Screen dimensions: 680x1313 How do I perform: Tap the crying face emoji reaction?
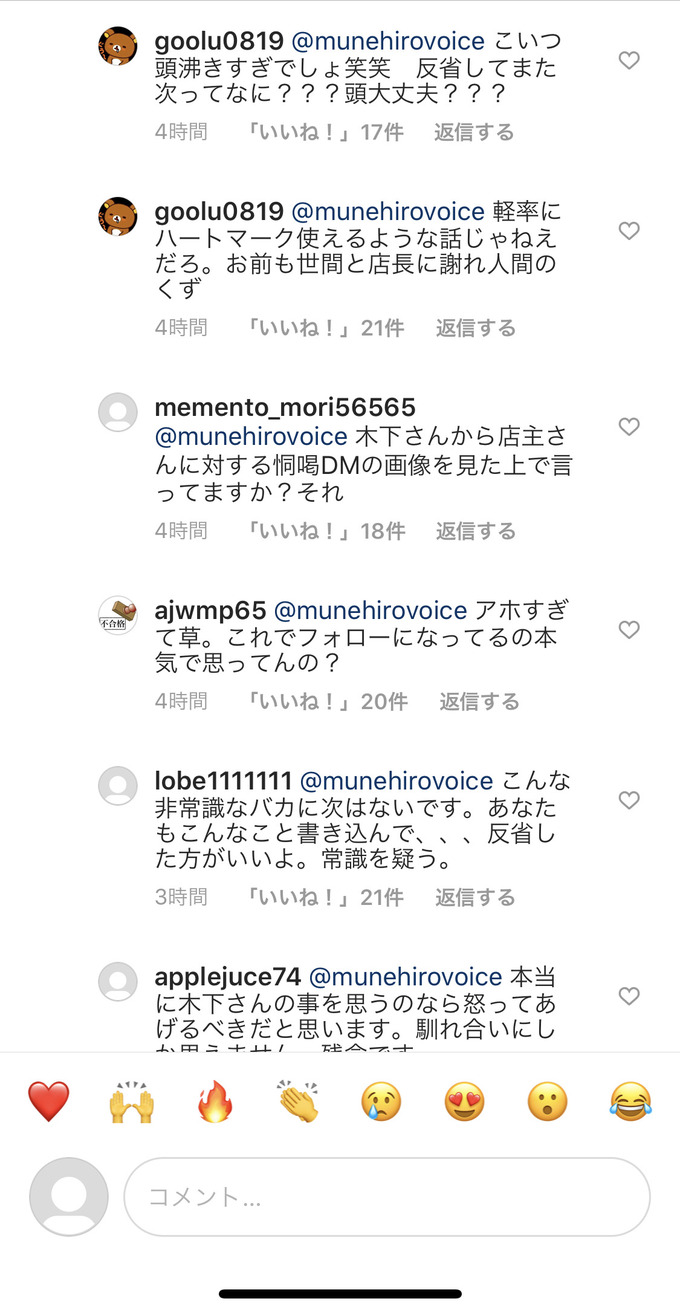(381, 1102)
